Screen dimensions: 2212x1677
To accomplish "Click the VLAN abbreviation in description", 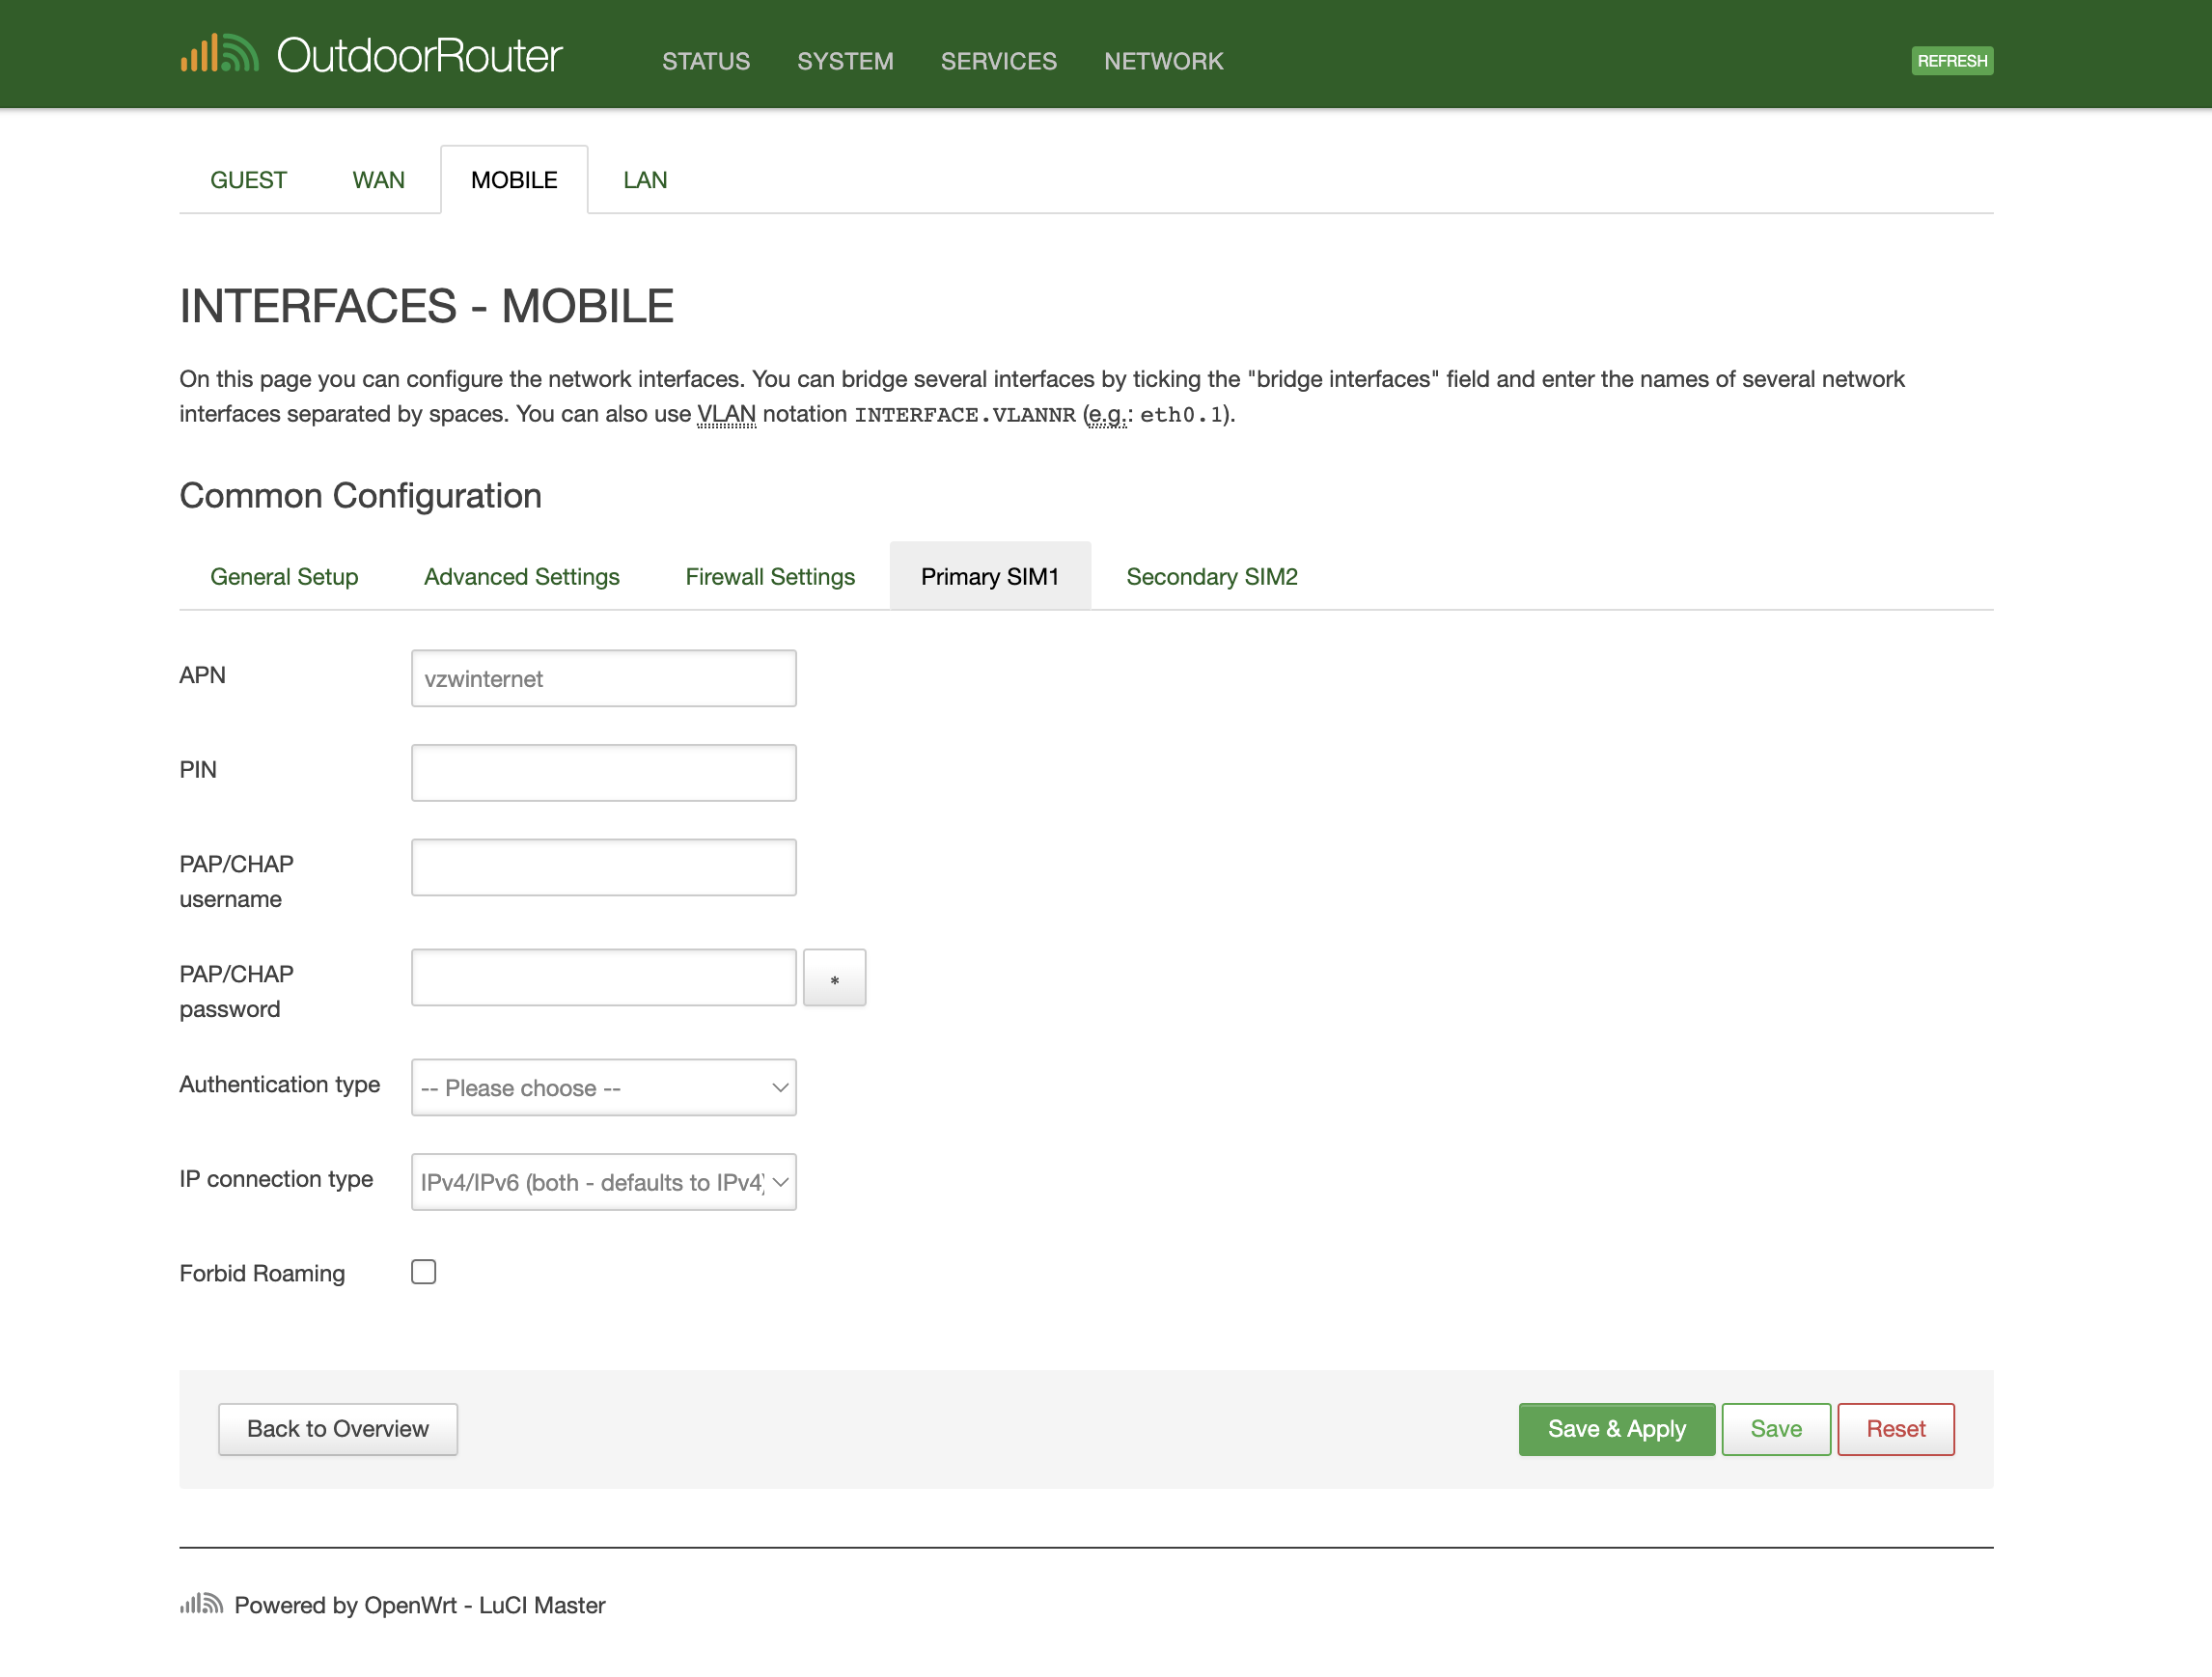I will click(x=727, y=414).
